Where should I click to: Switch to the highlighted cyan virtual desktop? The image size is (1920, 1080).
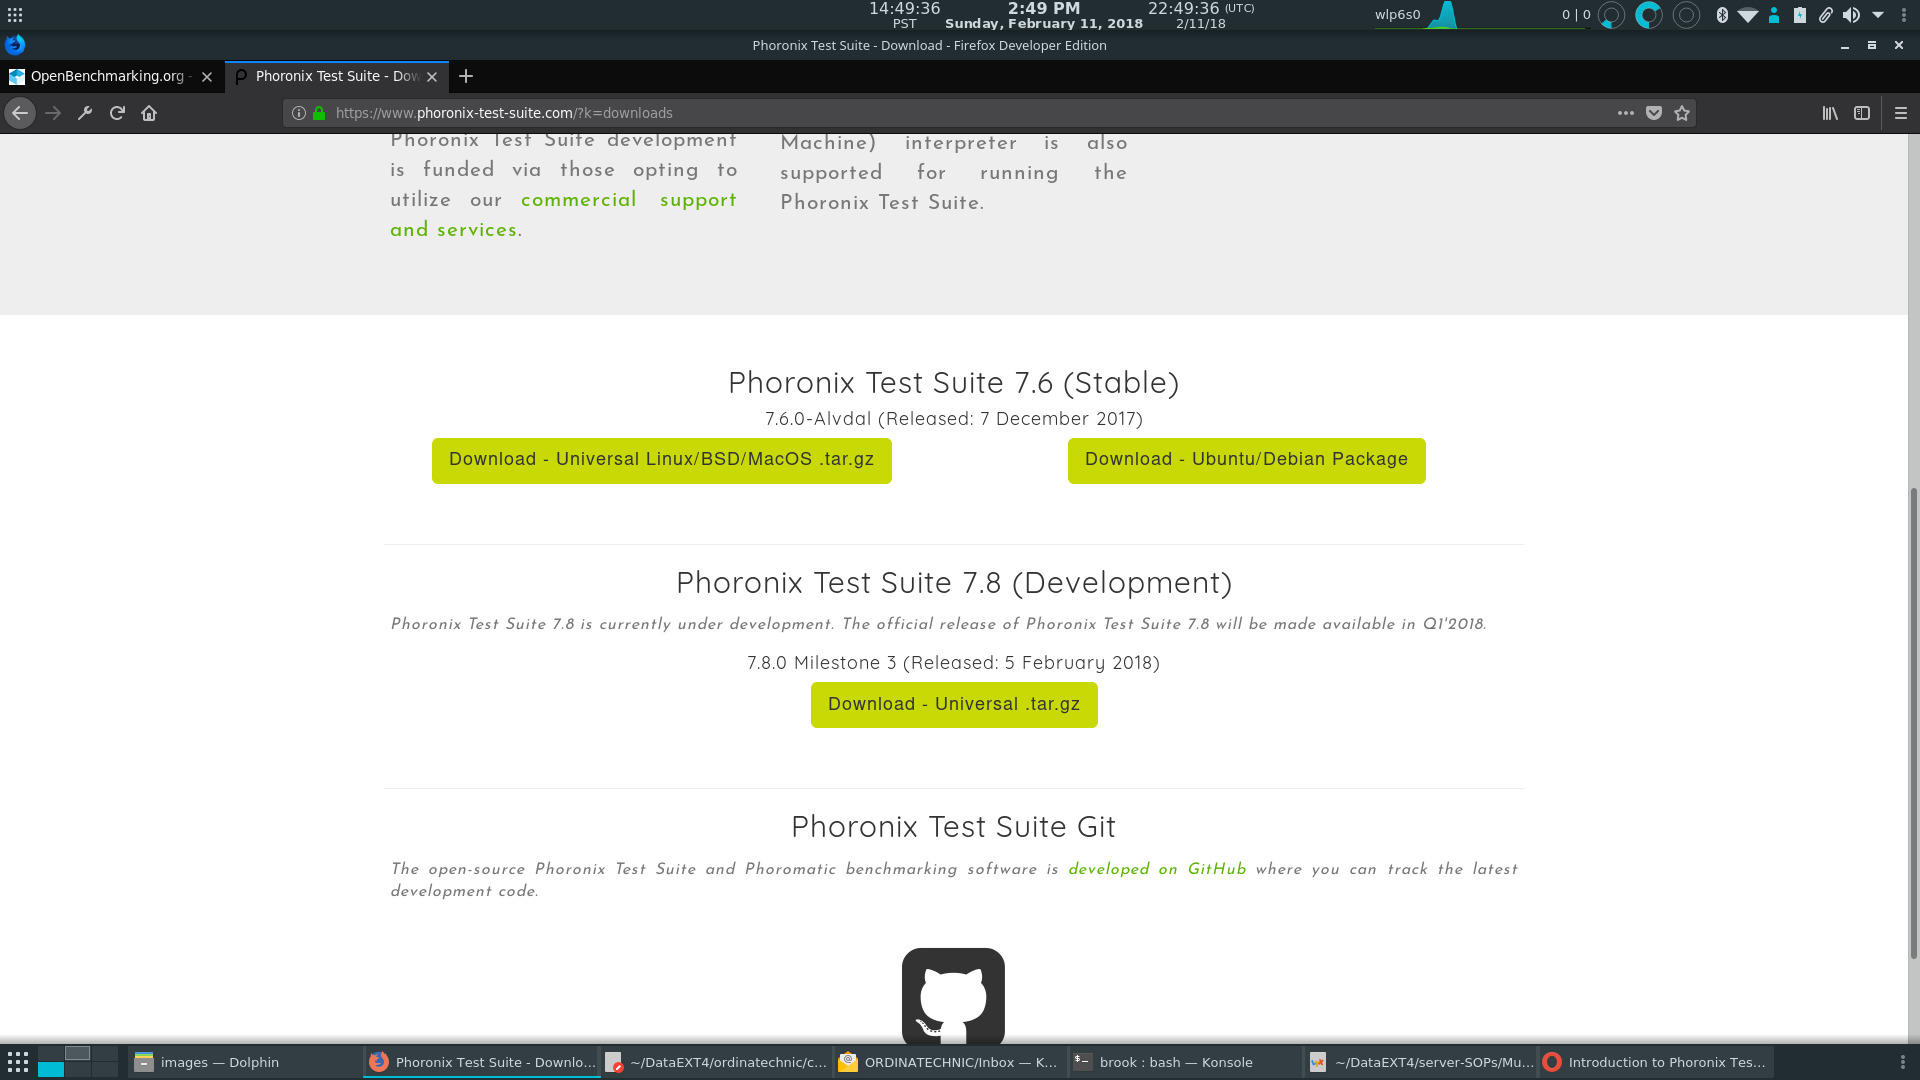pos(51,1069)
